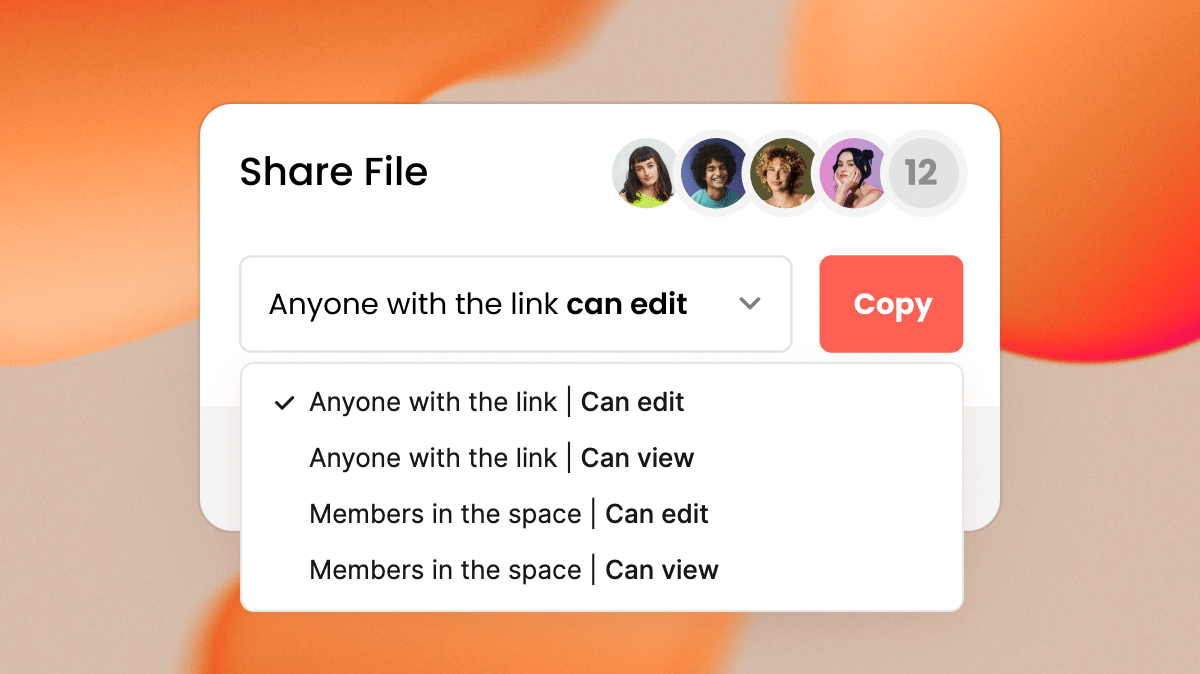Select 'Anyone with the link | Can view'

coord(501,458)
